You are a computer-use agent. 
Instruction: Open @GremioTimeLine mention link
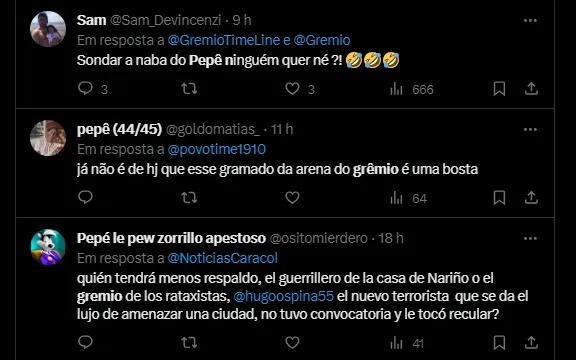click(223, 40)
